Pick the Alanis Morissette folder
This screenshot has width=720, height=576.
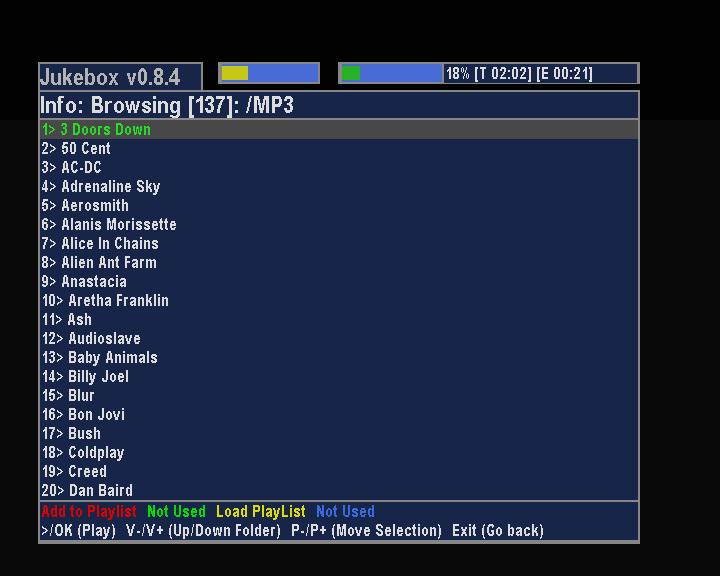pos(339,225)
